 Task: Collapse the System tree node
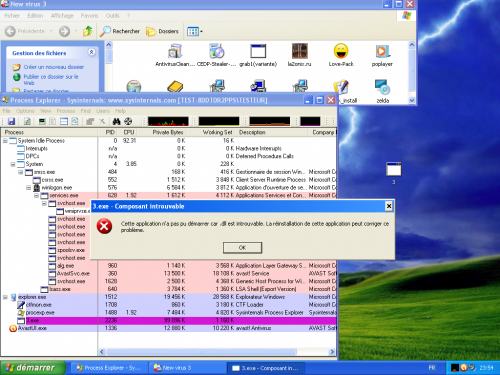tap(13, 164)
